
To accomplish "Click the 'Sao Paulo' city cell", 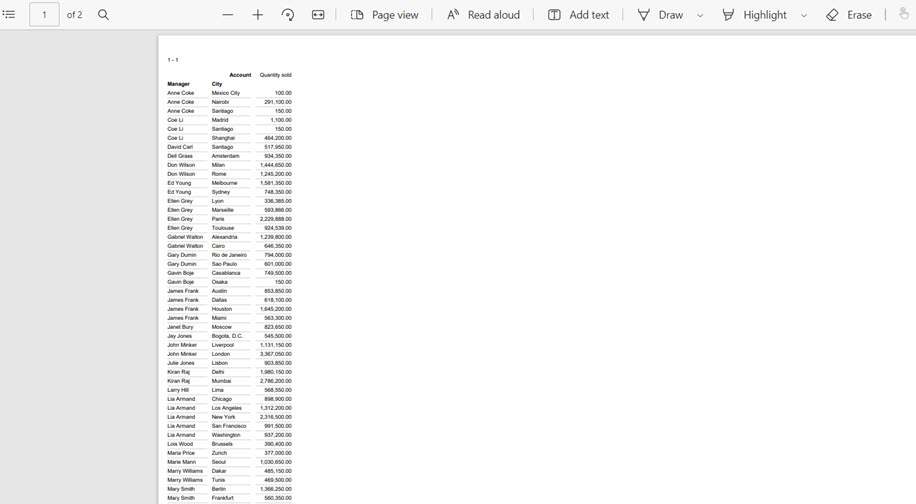I will (x=224, y=264).
